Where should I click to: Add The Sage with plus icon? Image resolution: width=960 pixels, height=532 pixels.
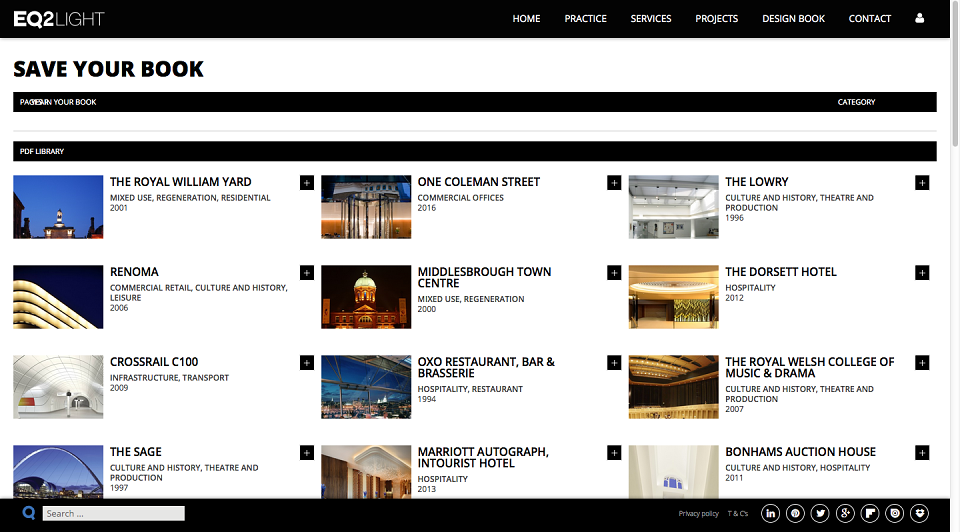(307, 452)
